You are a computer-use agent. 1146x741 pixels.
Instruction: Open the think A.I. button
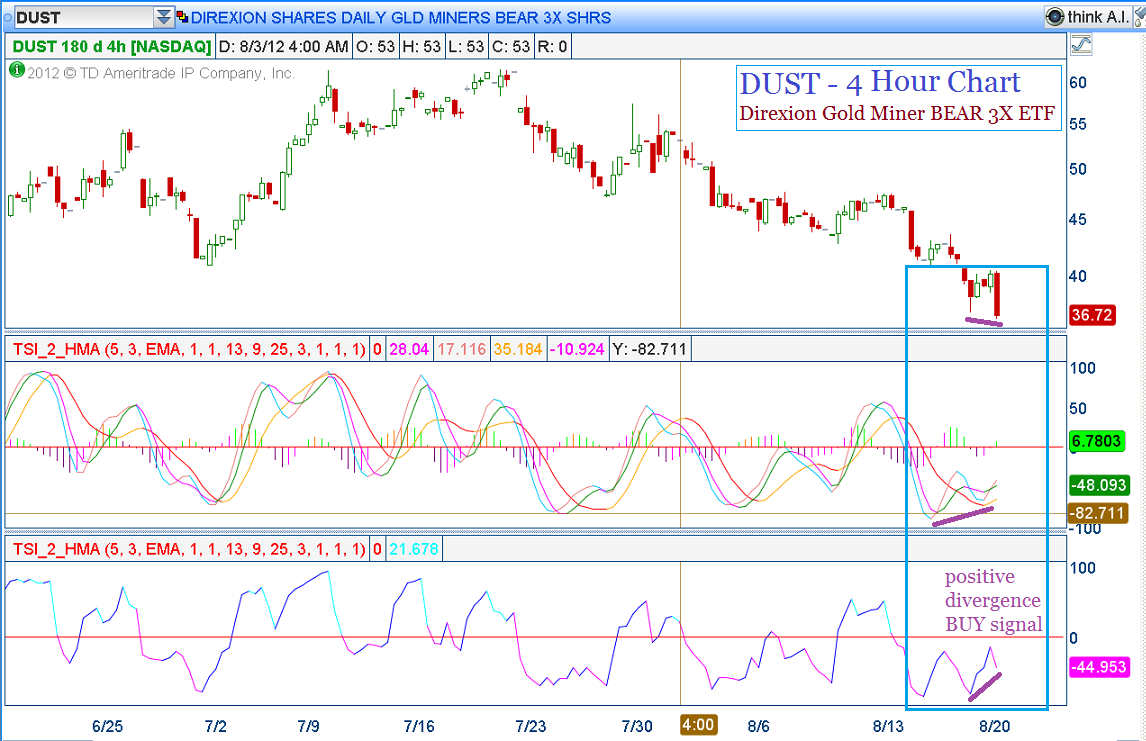1088,16
